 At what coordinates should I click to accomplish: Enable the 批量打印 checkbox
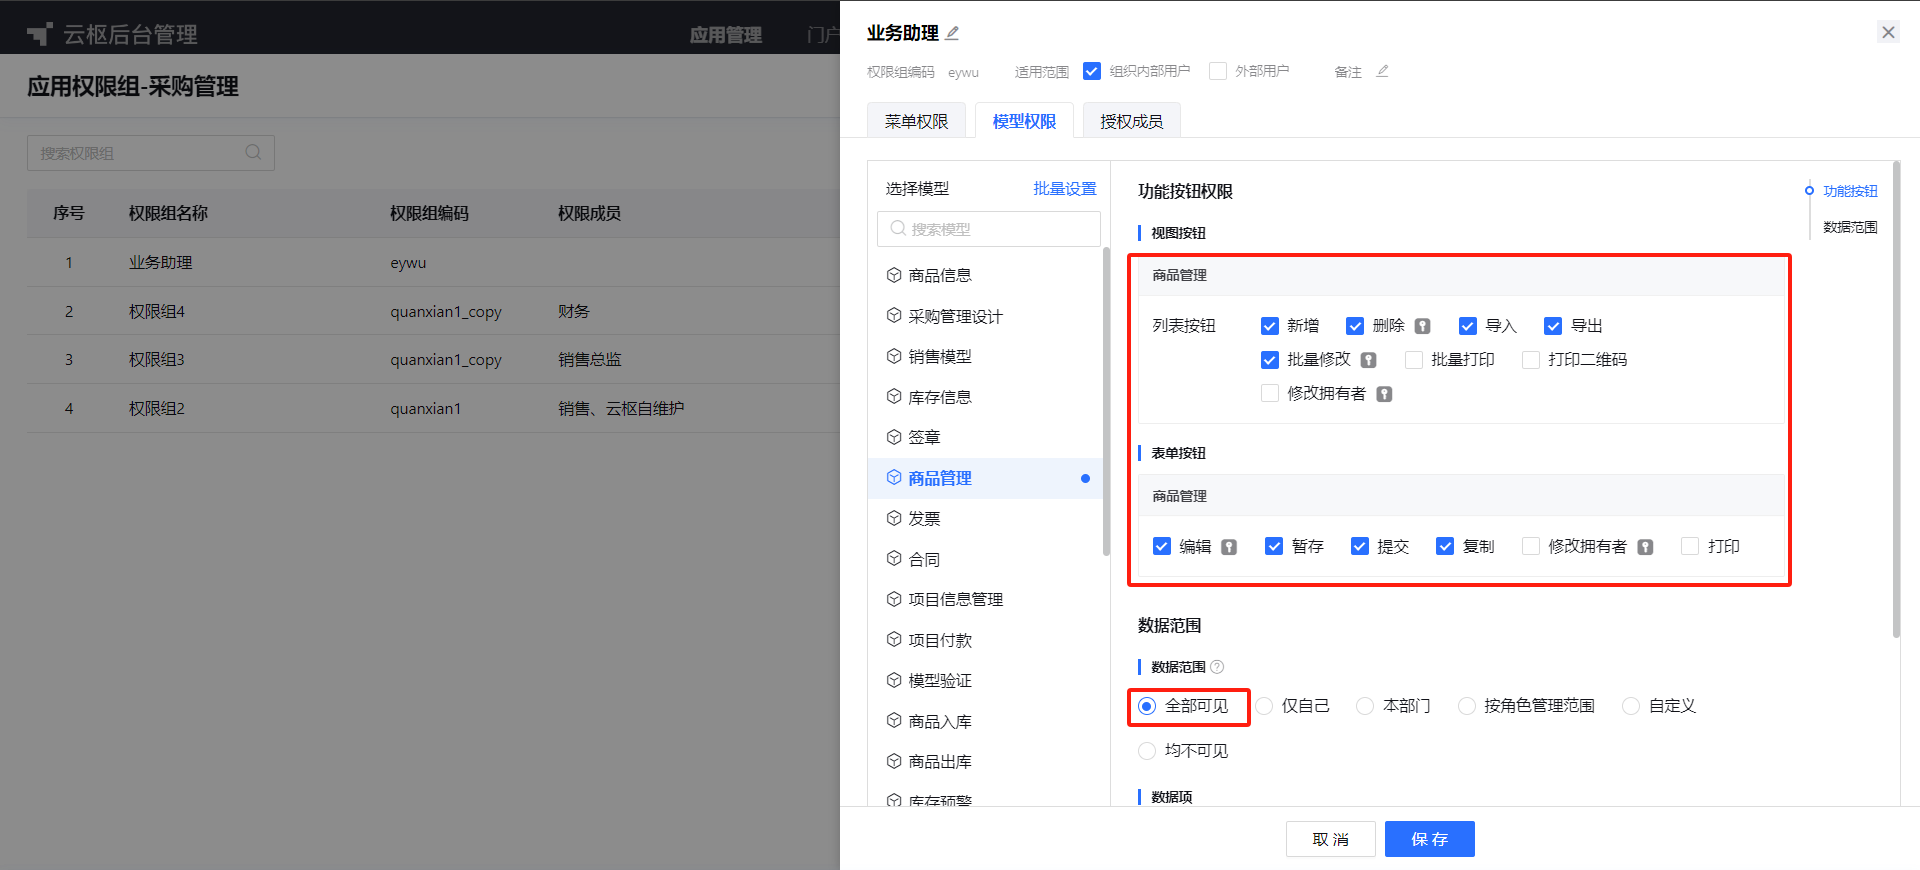point(1414,360)
